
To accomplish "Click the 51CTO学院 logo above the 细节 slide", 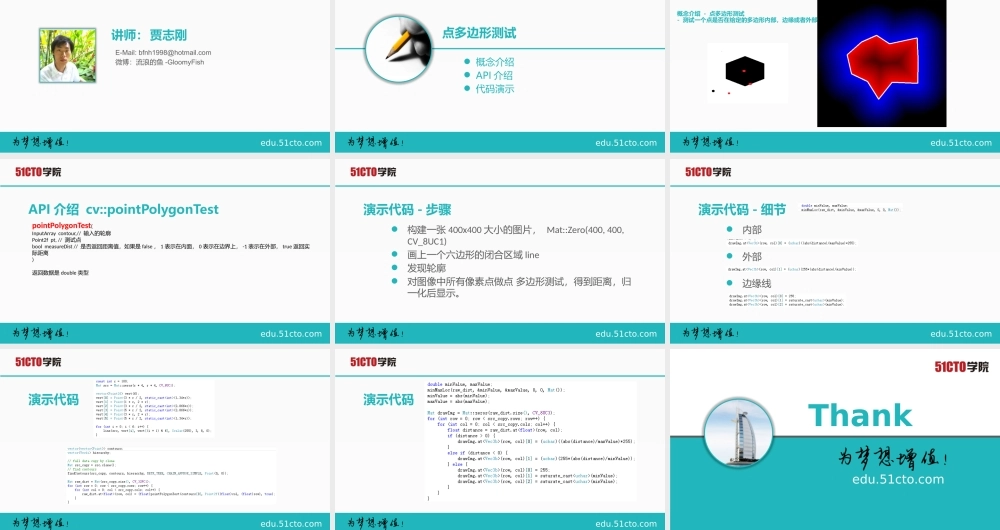I will [708, 172].
